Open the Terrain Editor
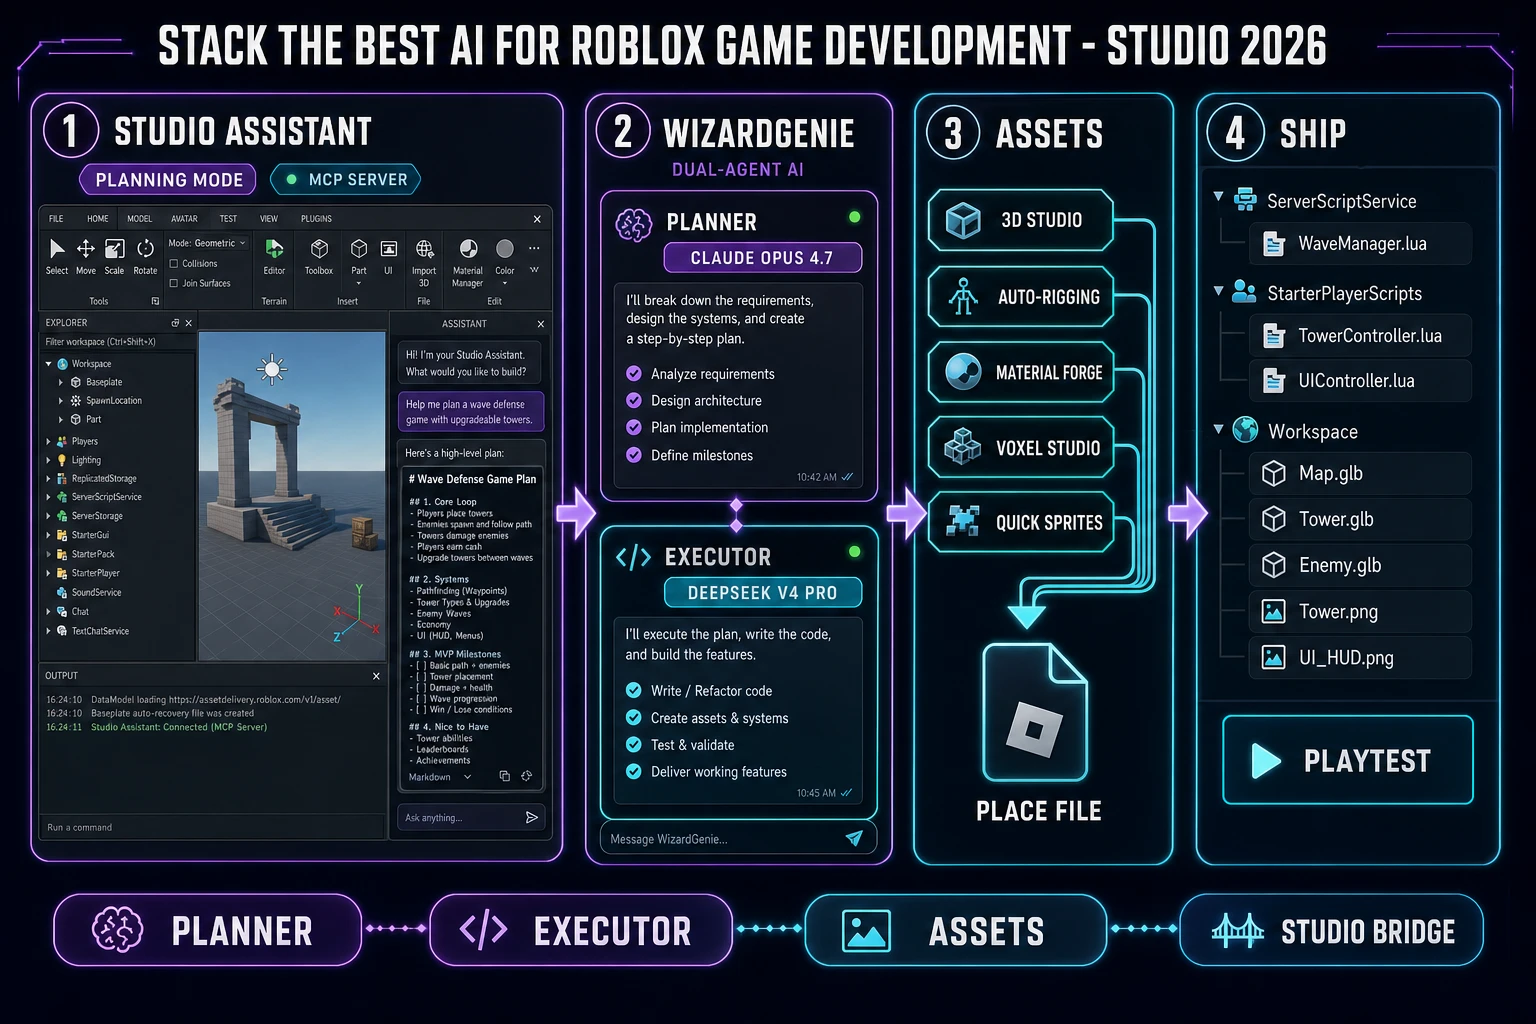This screenshot has width=1536, height=1024. coord(274,256)
